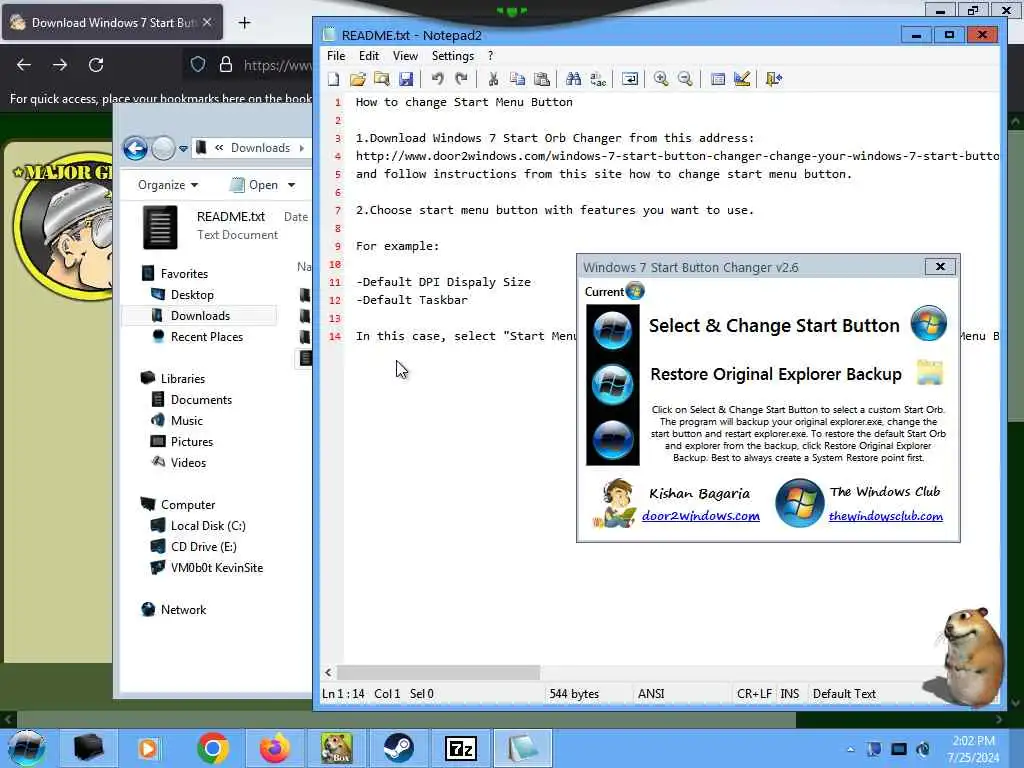Close the Start Button Changer dialog

pyautogui.click(x=940, y=266)
